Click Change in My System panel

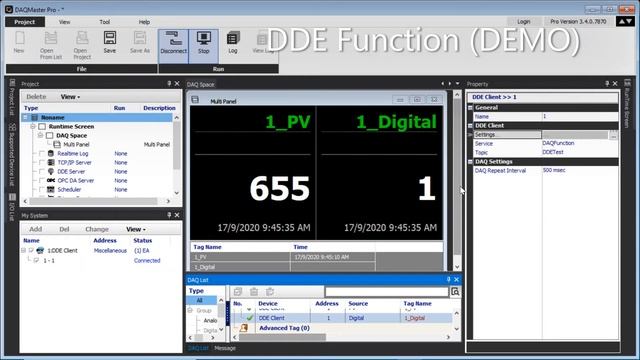[x=97, y=229]
